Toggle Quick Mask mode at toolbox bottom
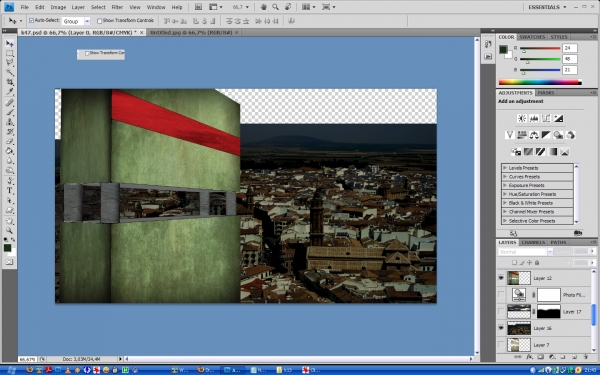This screenshot has width=600, height=375. (9, 262)
